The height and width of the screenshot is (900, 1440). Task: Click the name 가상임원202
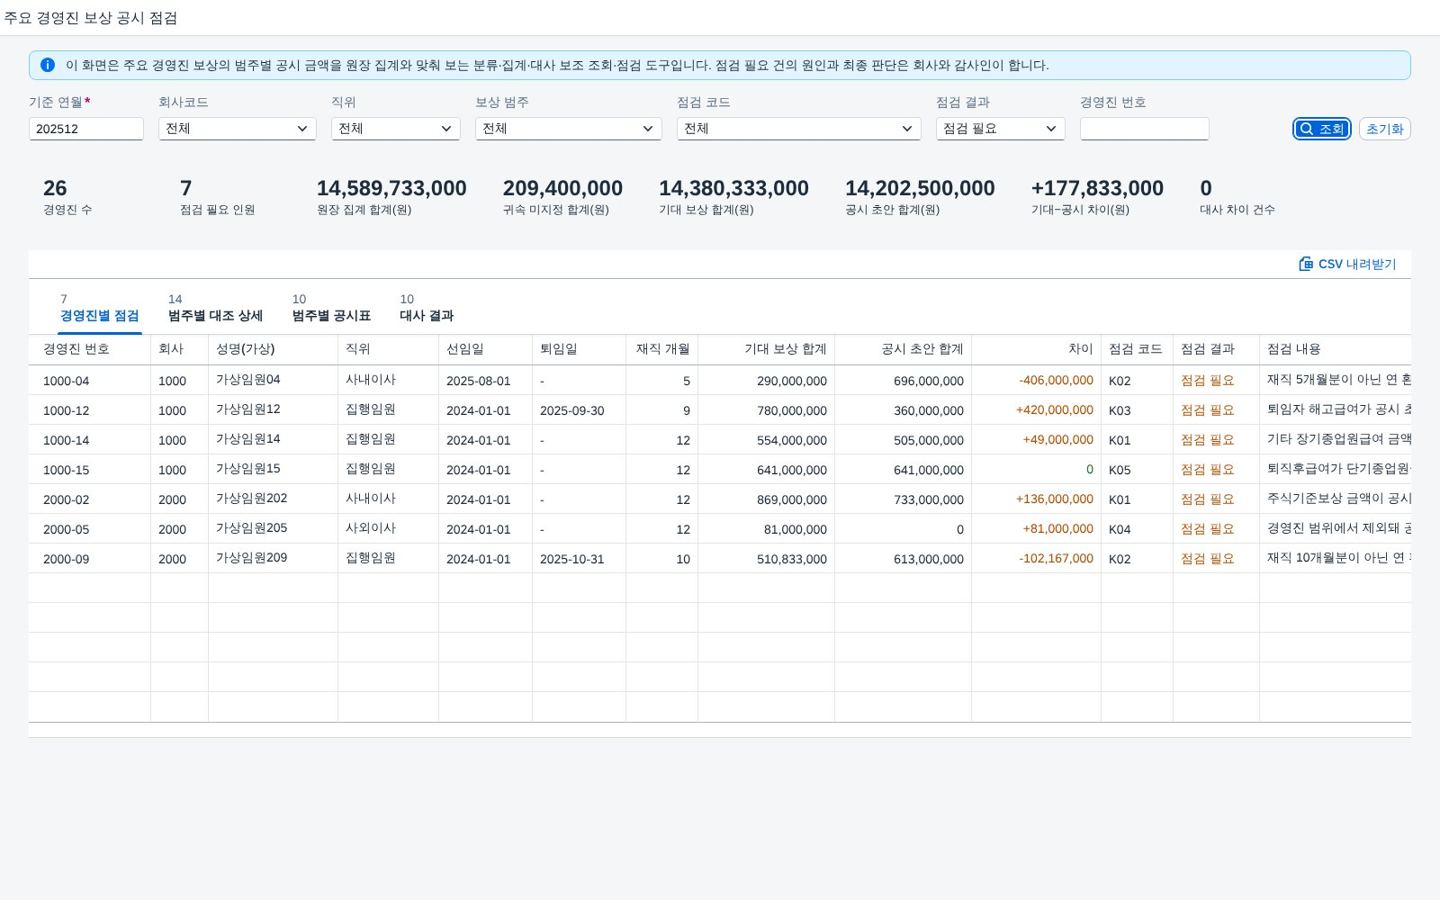click(252, 499)
